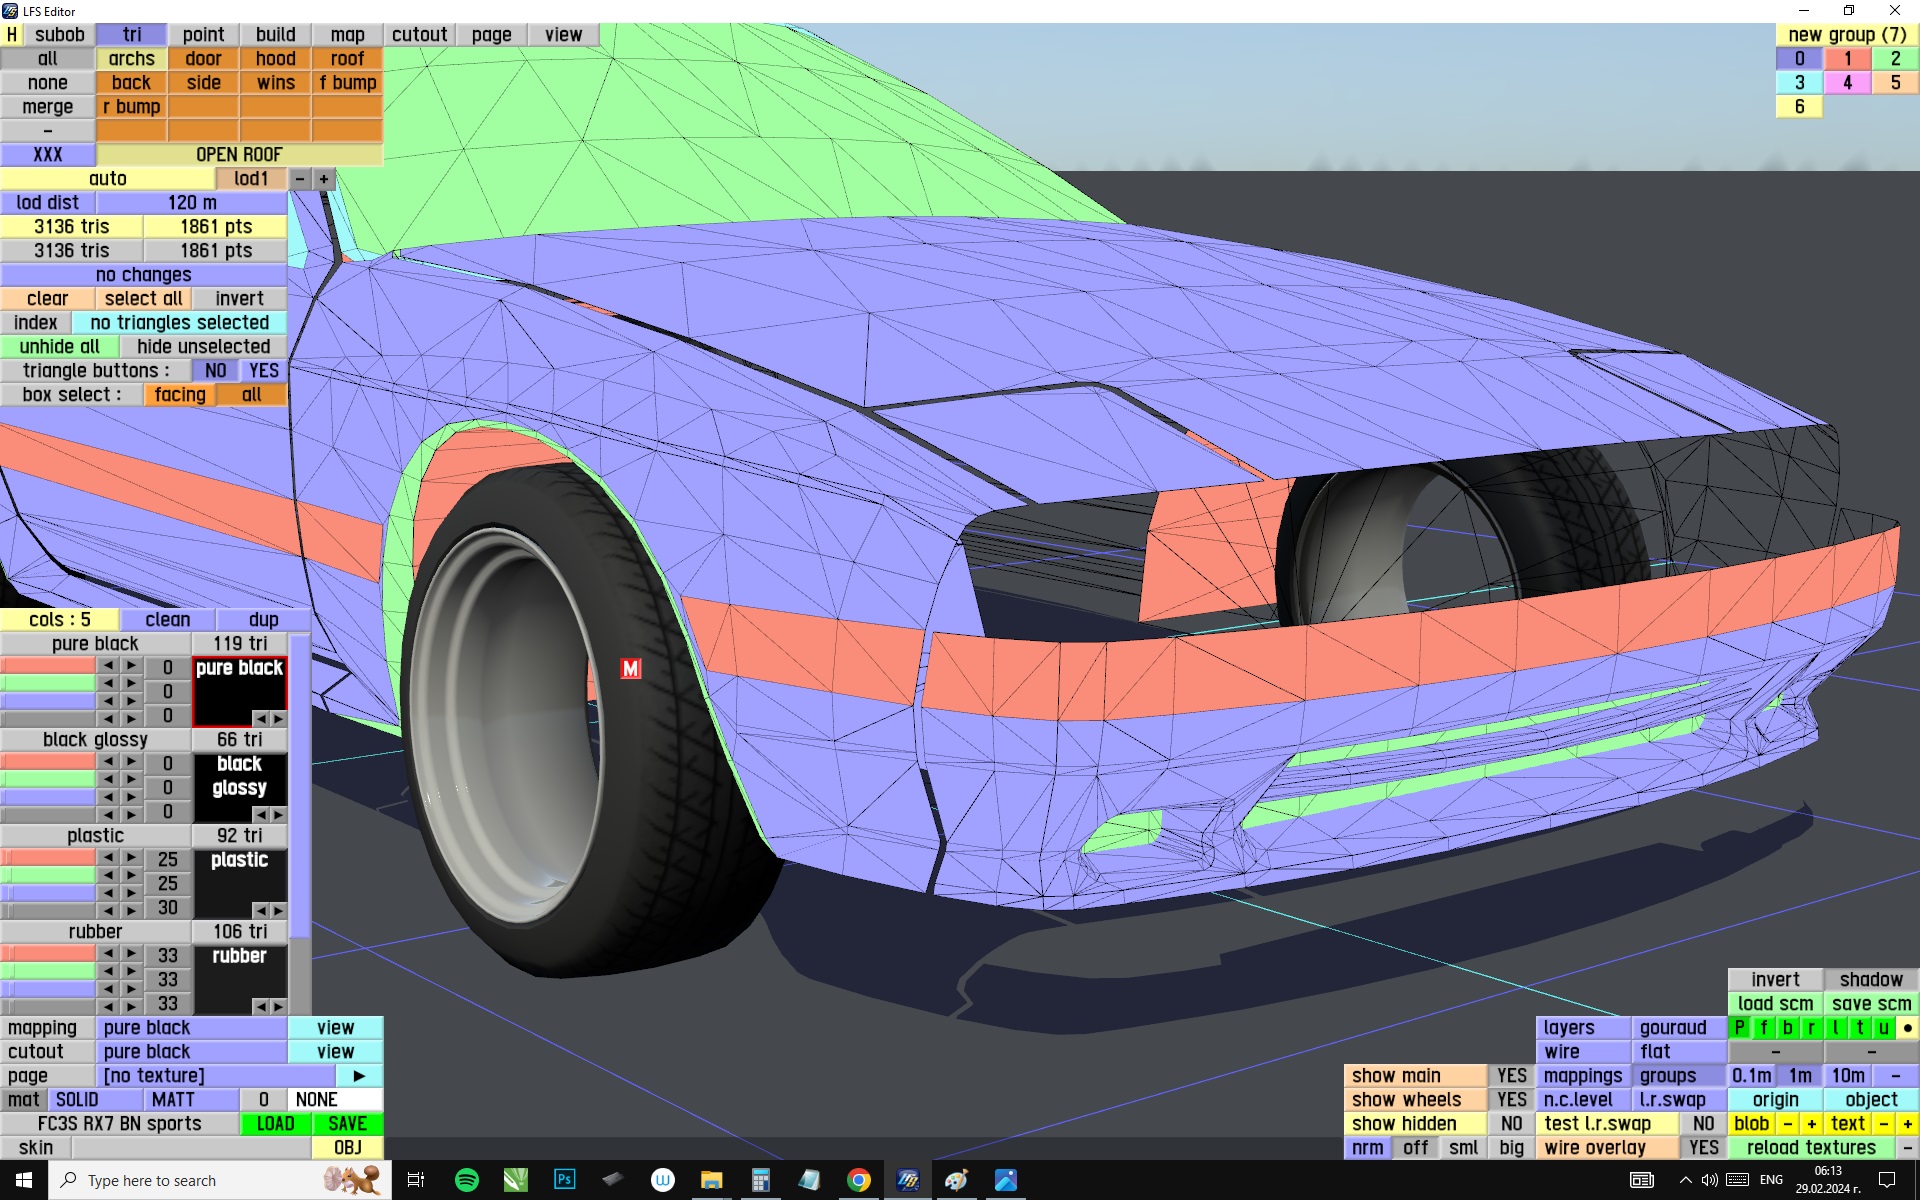Set triangle buttons option to NO

click(x=215, y=371)
